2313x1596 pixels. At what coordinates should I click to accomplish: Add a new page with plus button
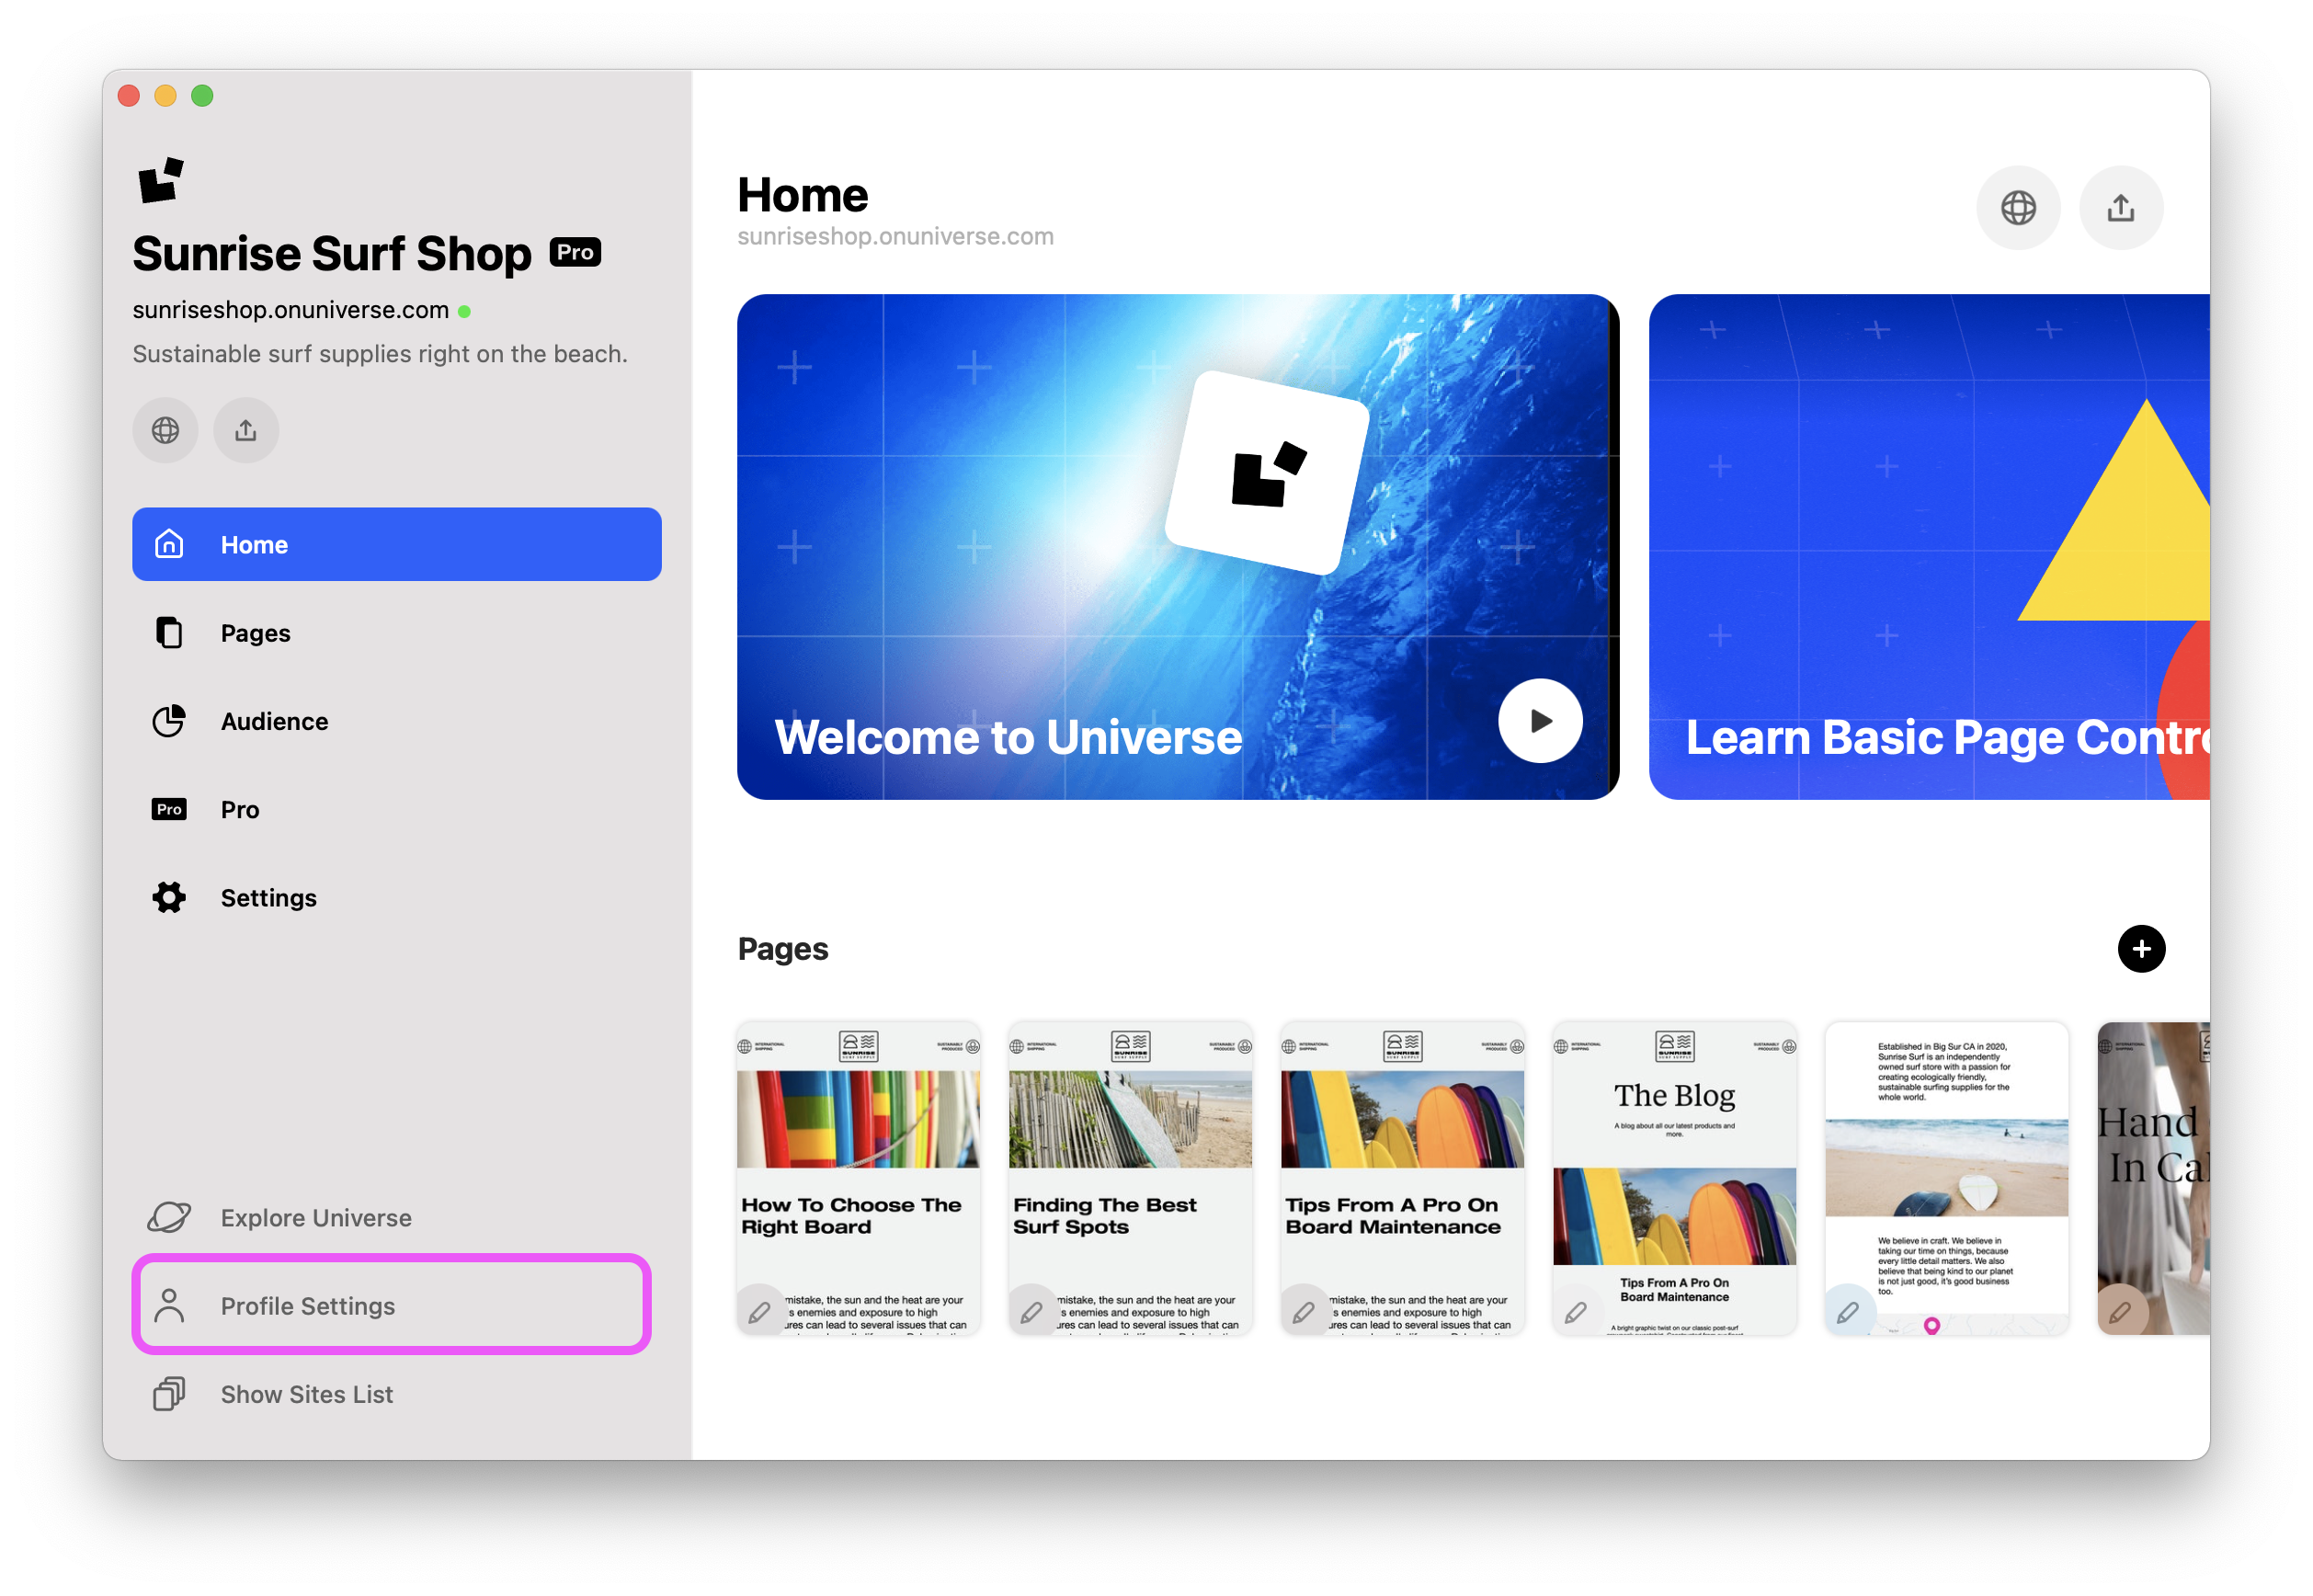coord(2141,948)
